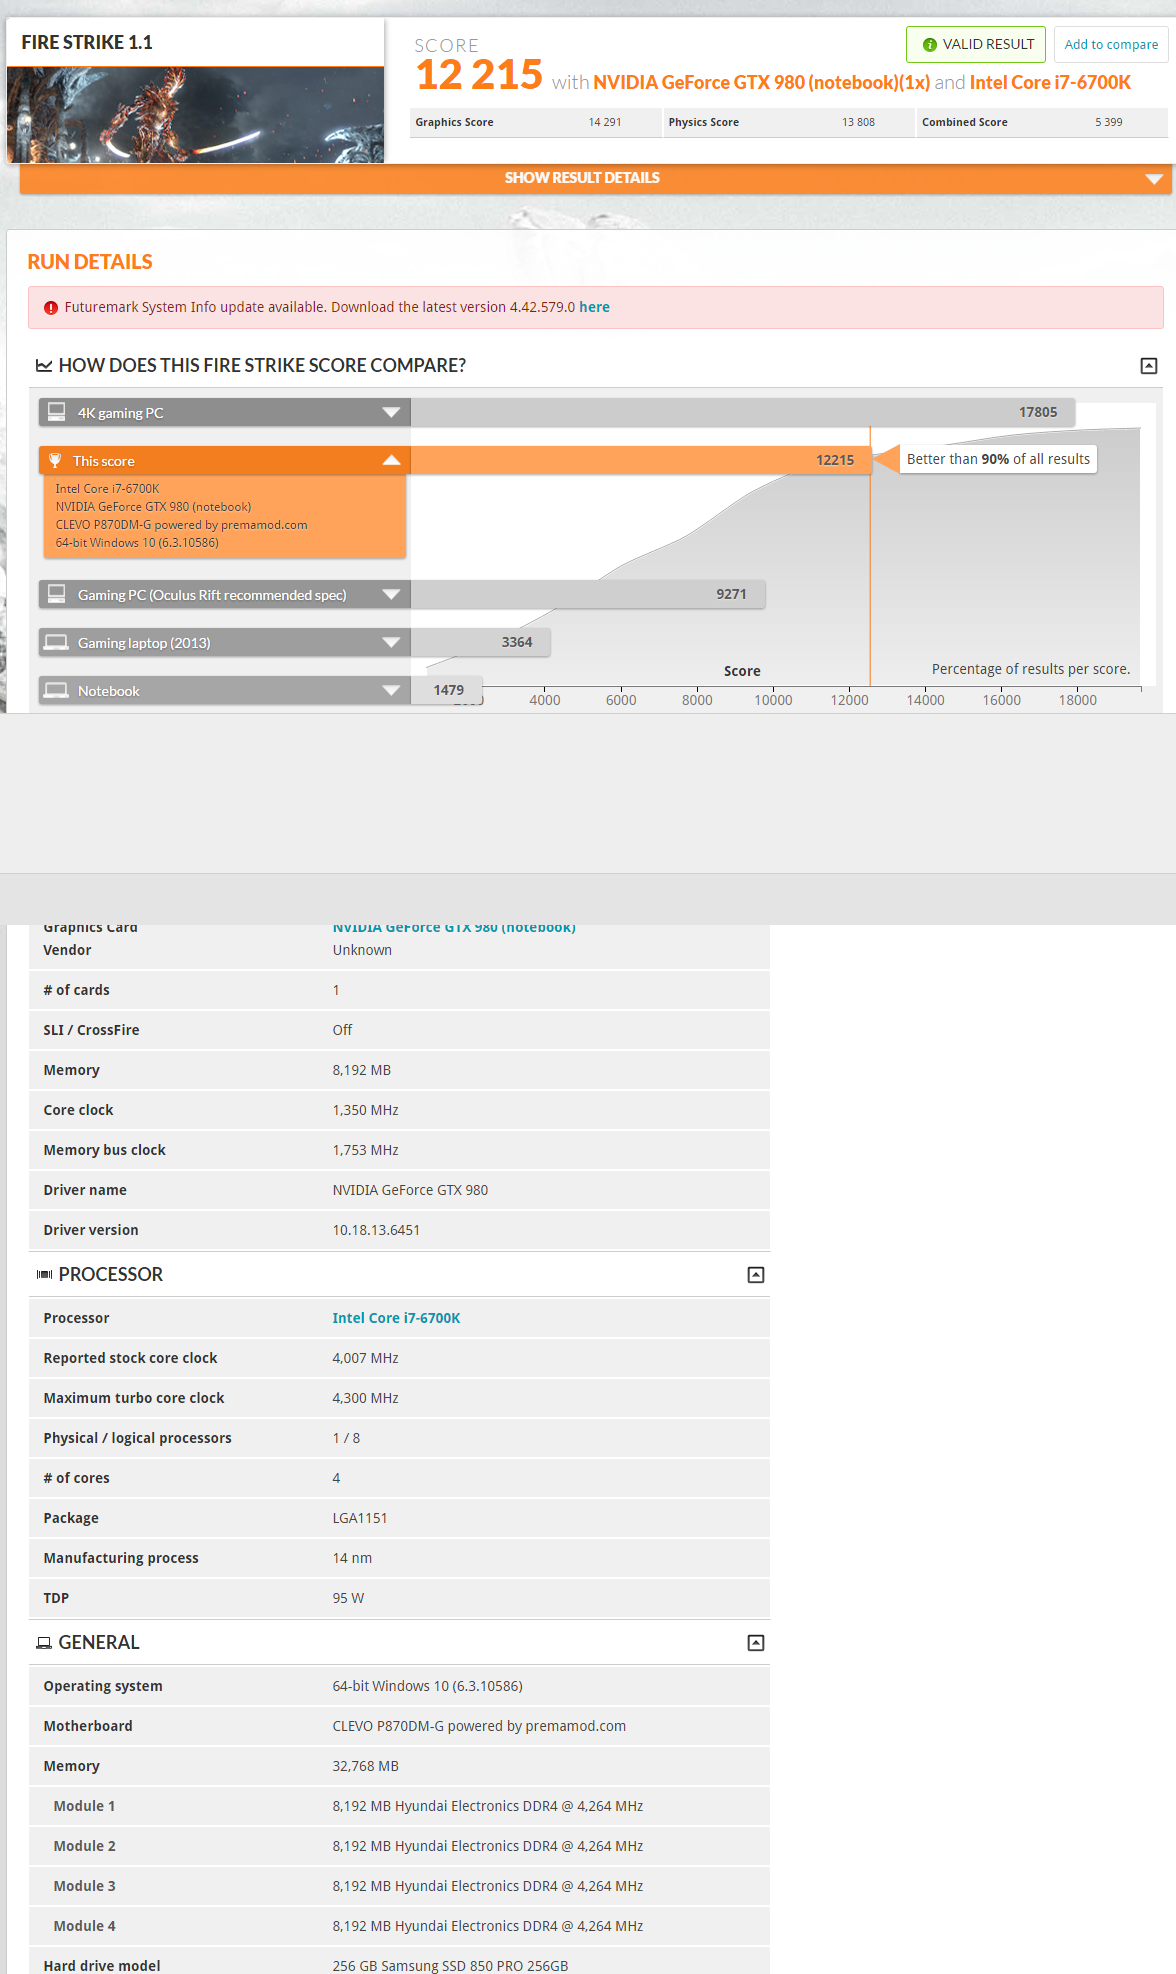Click the laptop icon on Gaming laptop (2013)

[57, 642]
